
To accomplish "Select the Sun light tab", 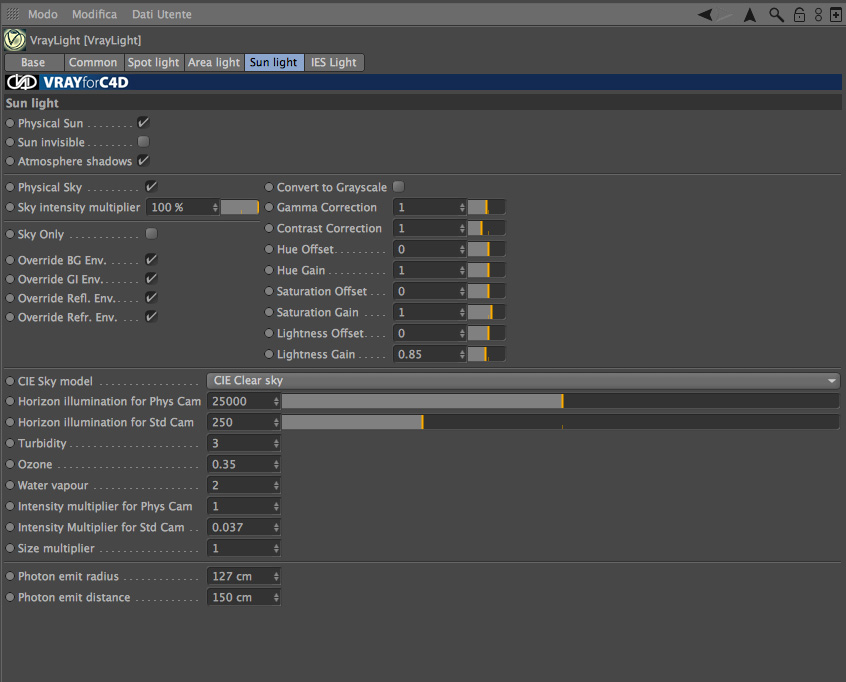I will [x=274, y=63].
